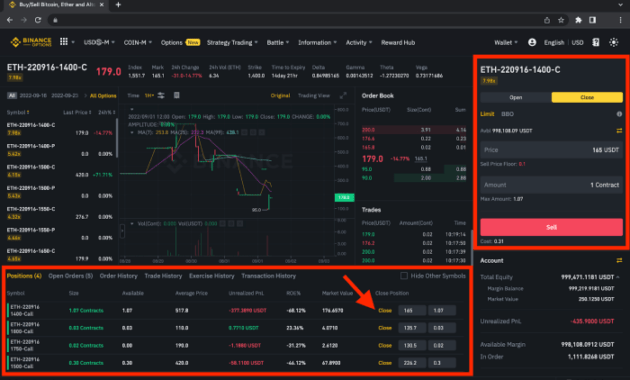630x380 pixels.
Task: Select Trading View chart mode
Action: pos(314,96)
